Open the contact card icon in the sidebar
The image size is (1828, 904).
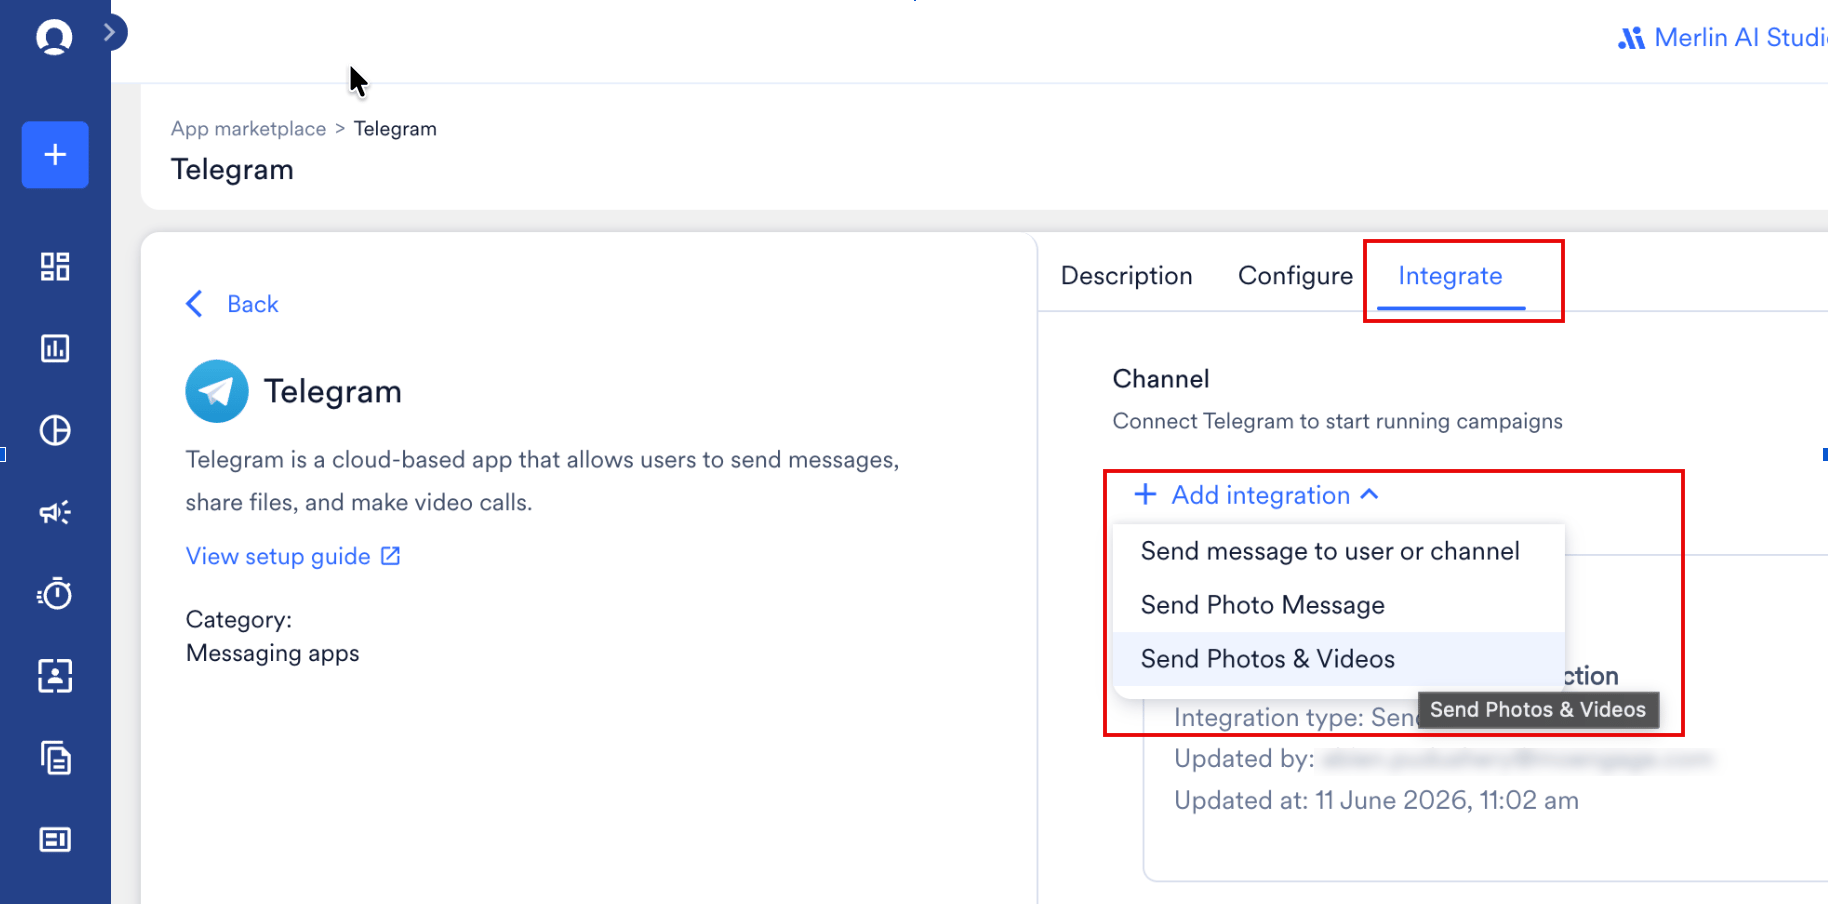55,676
